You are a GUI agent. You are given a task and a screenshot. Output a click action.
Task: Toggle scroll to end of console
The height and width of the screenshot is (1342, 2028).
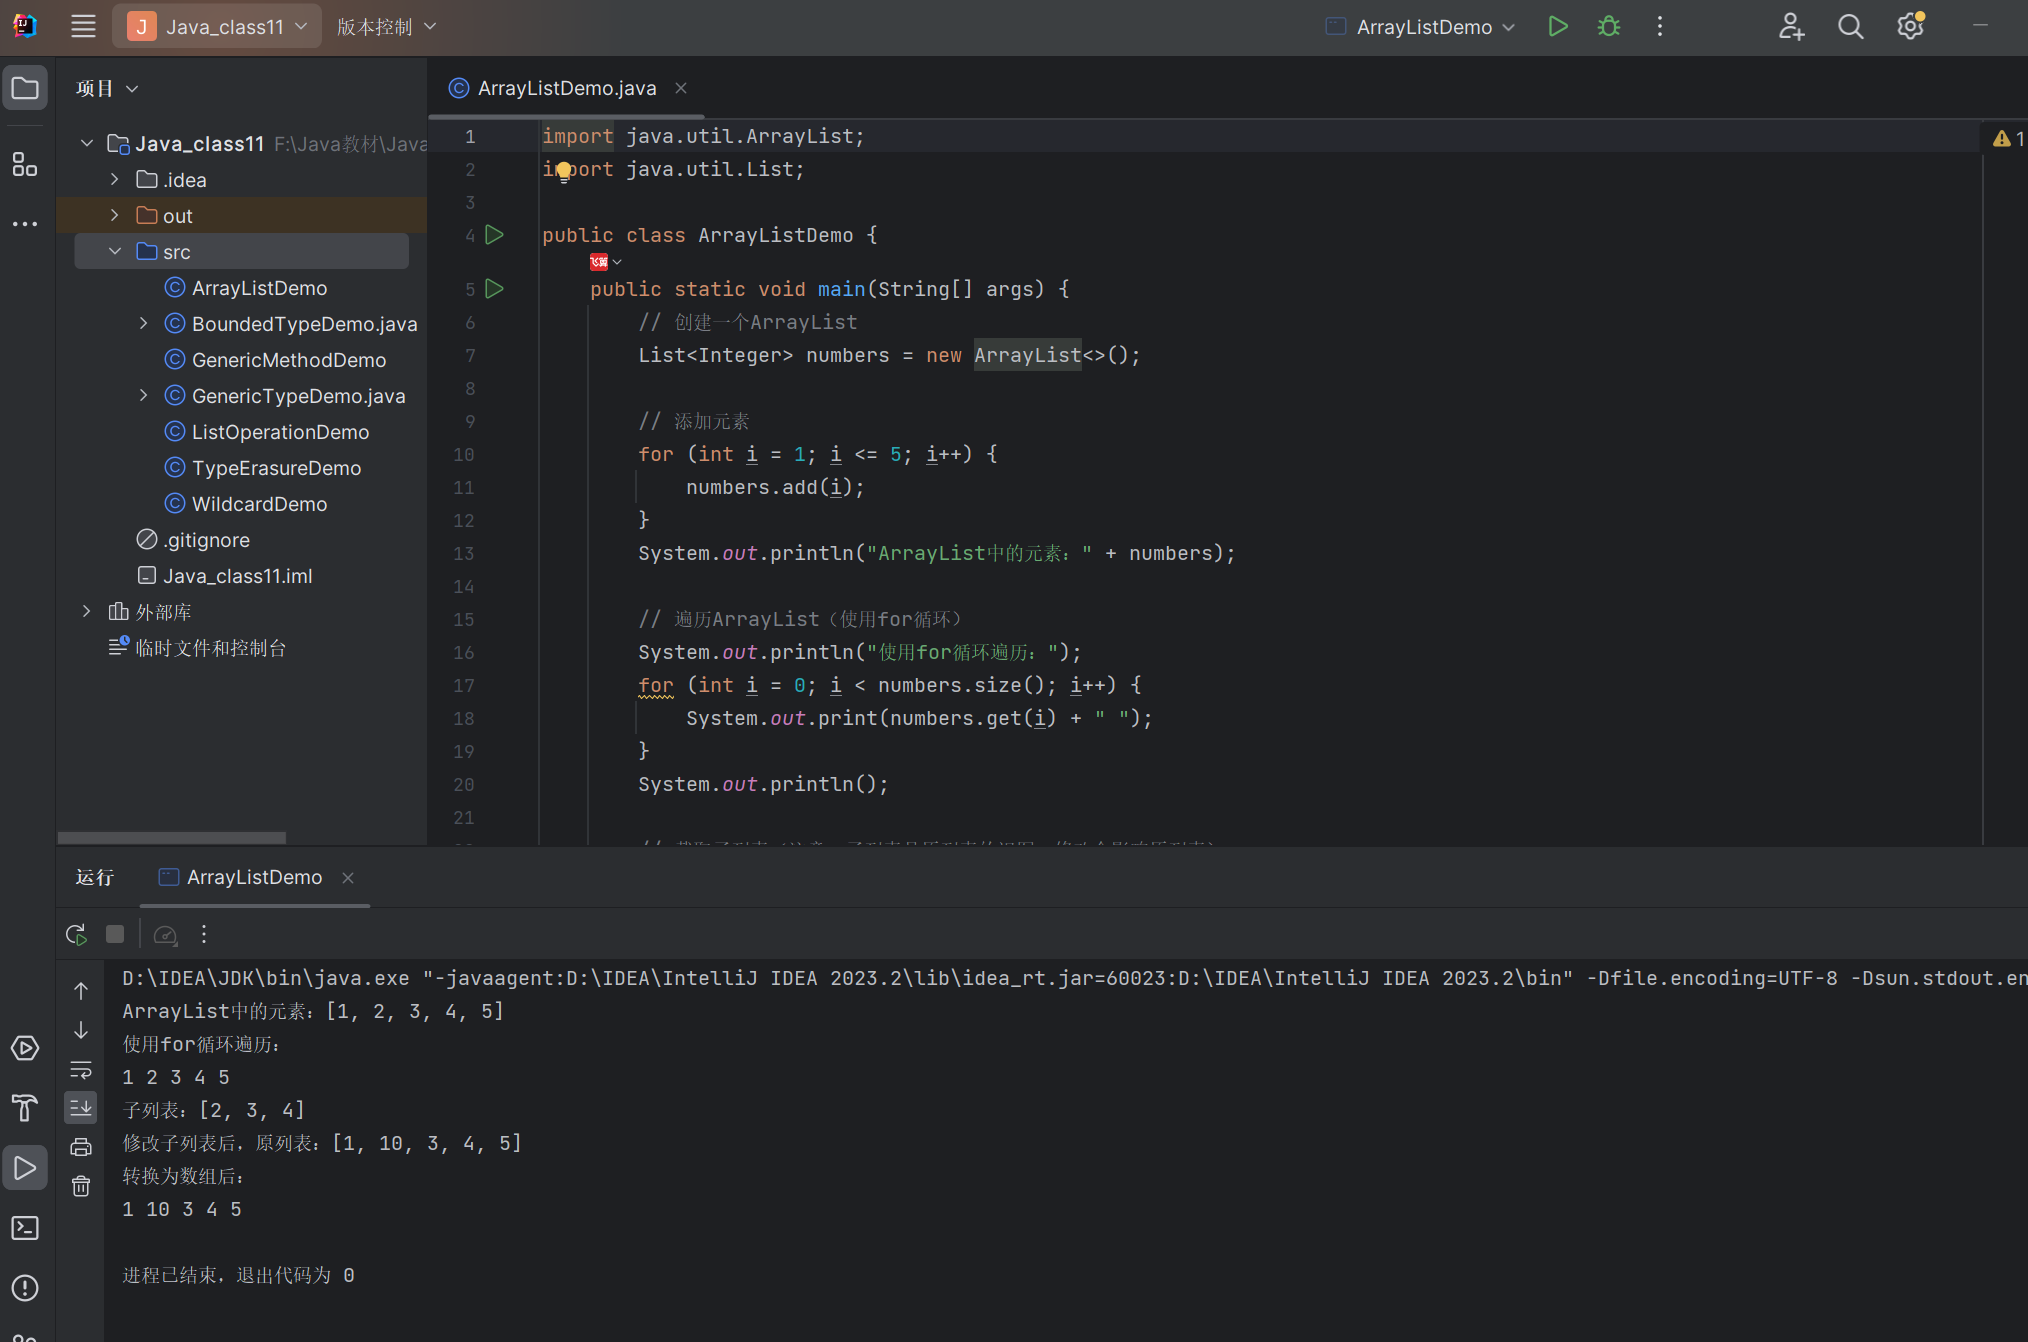(81, 1108)
